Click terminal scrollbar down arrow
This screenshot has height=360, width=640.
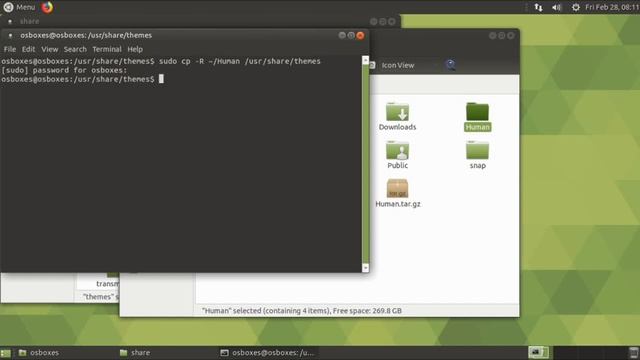pos(365,268)
